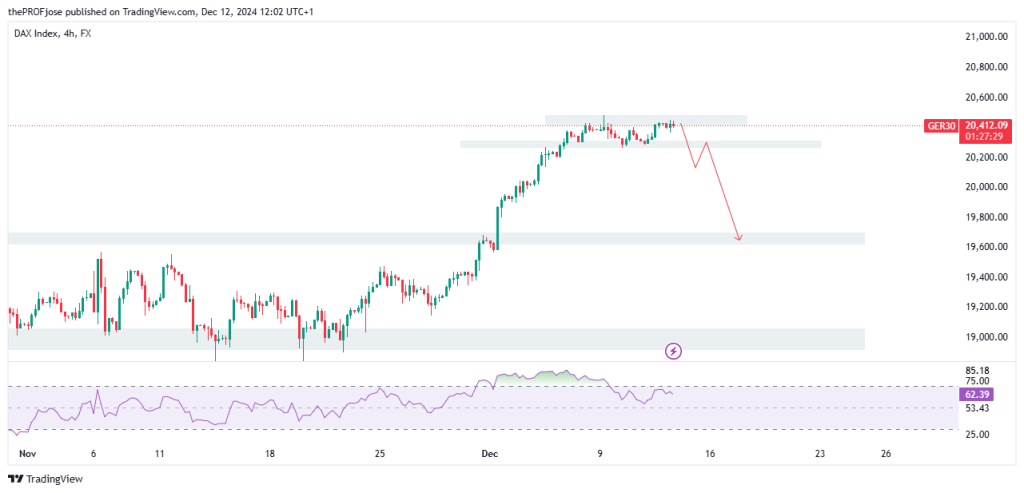Click the 23 date label on time axis
This screenshot has height=493, width=1024.
[x=821, y=453]
